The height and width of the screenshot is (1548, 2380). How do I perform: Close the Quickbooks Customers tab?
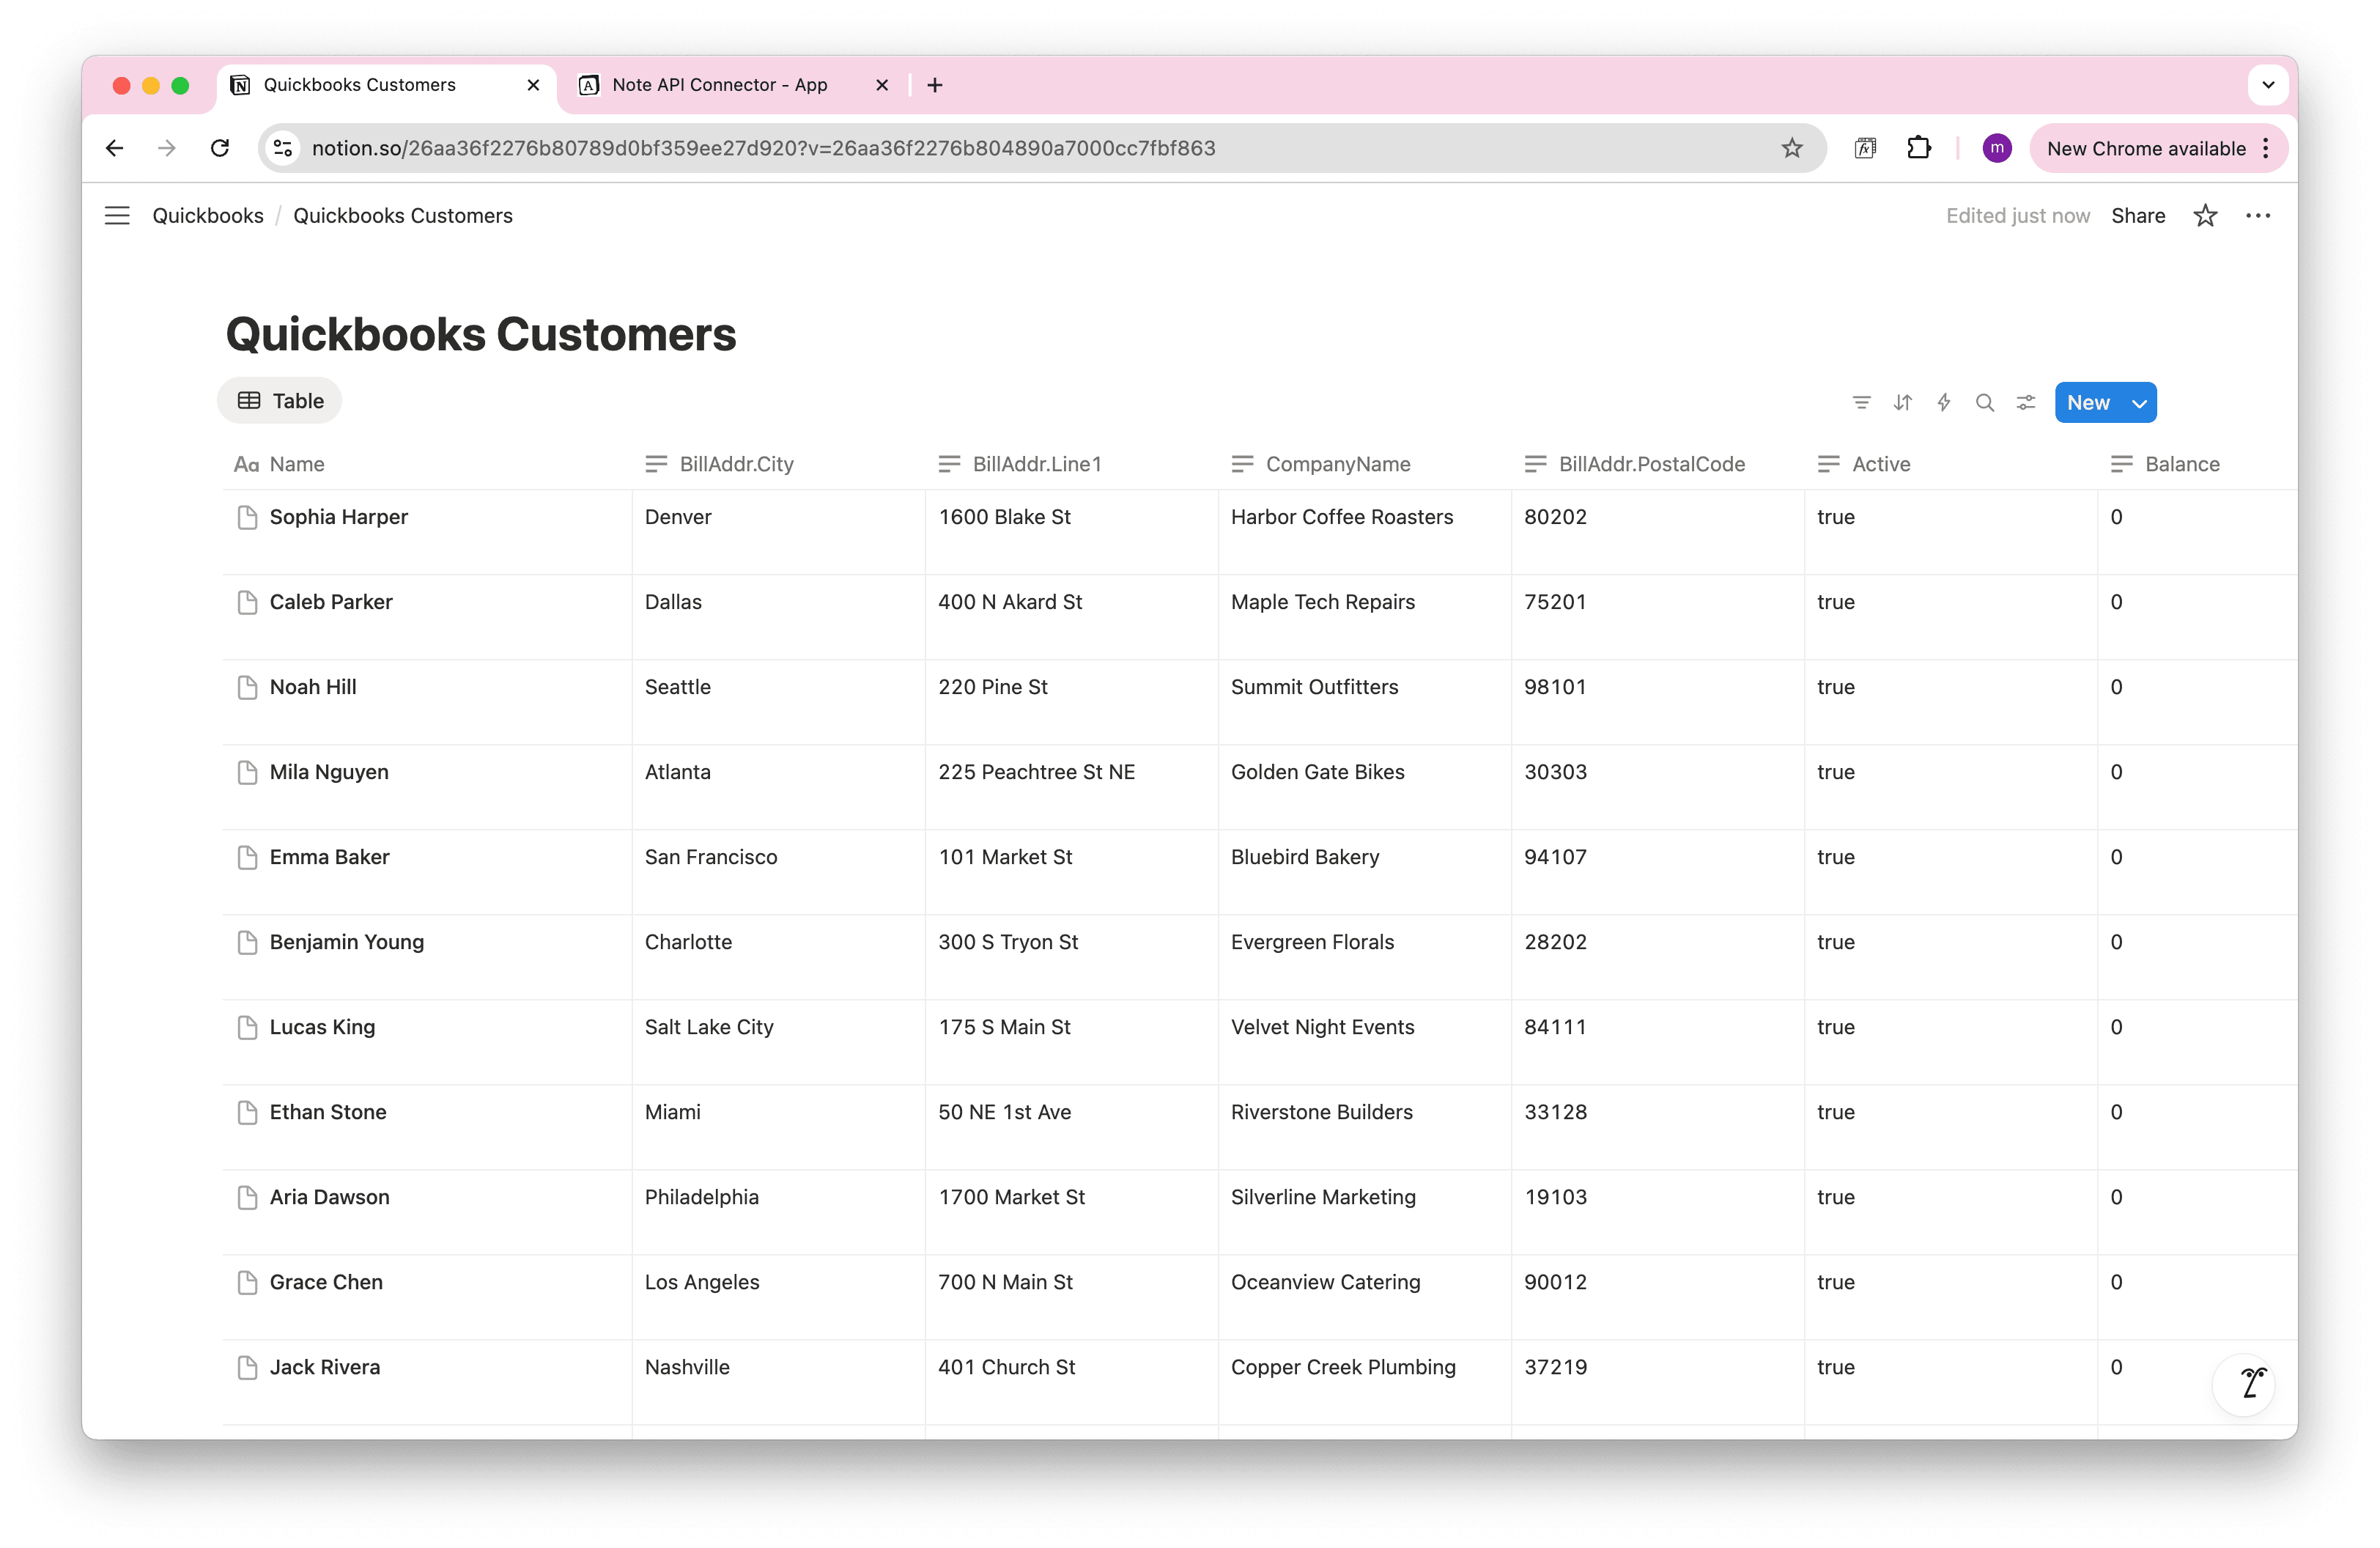pos(533,85)
